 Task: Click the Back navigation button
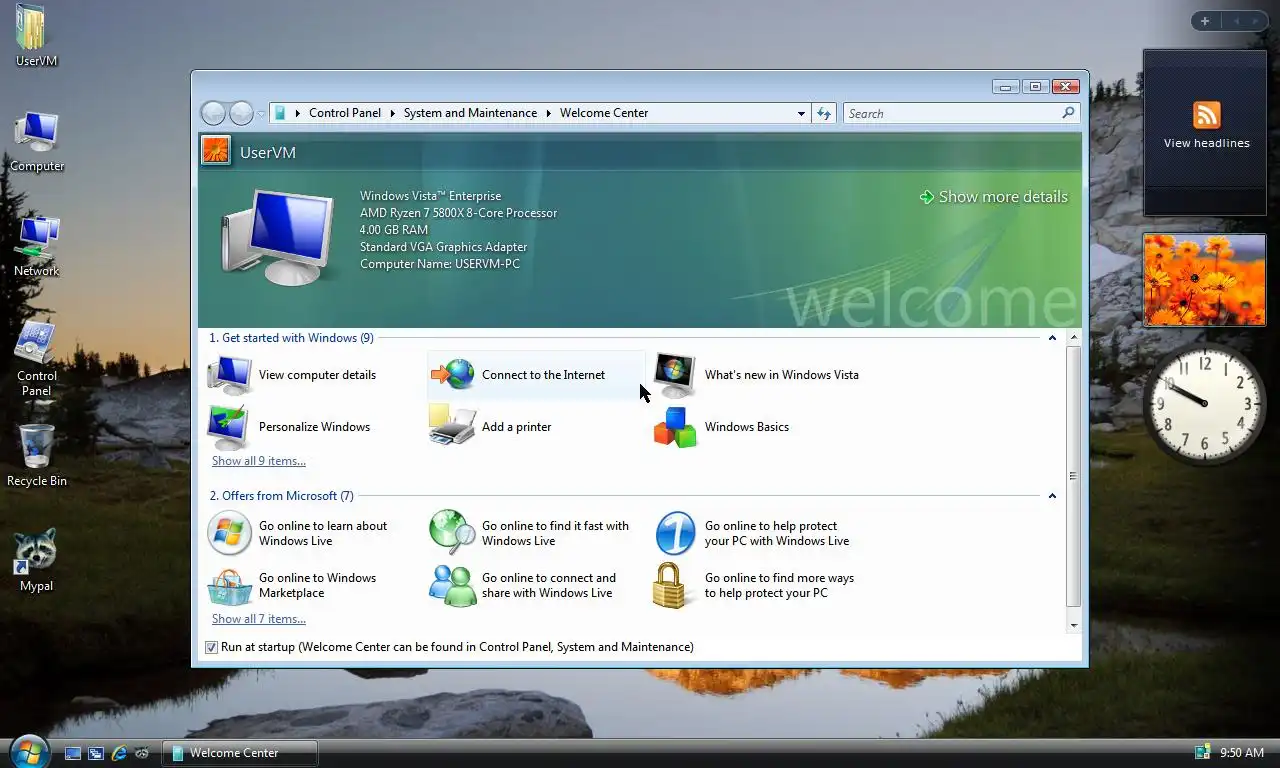(x=213, y=113)
